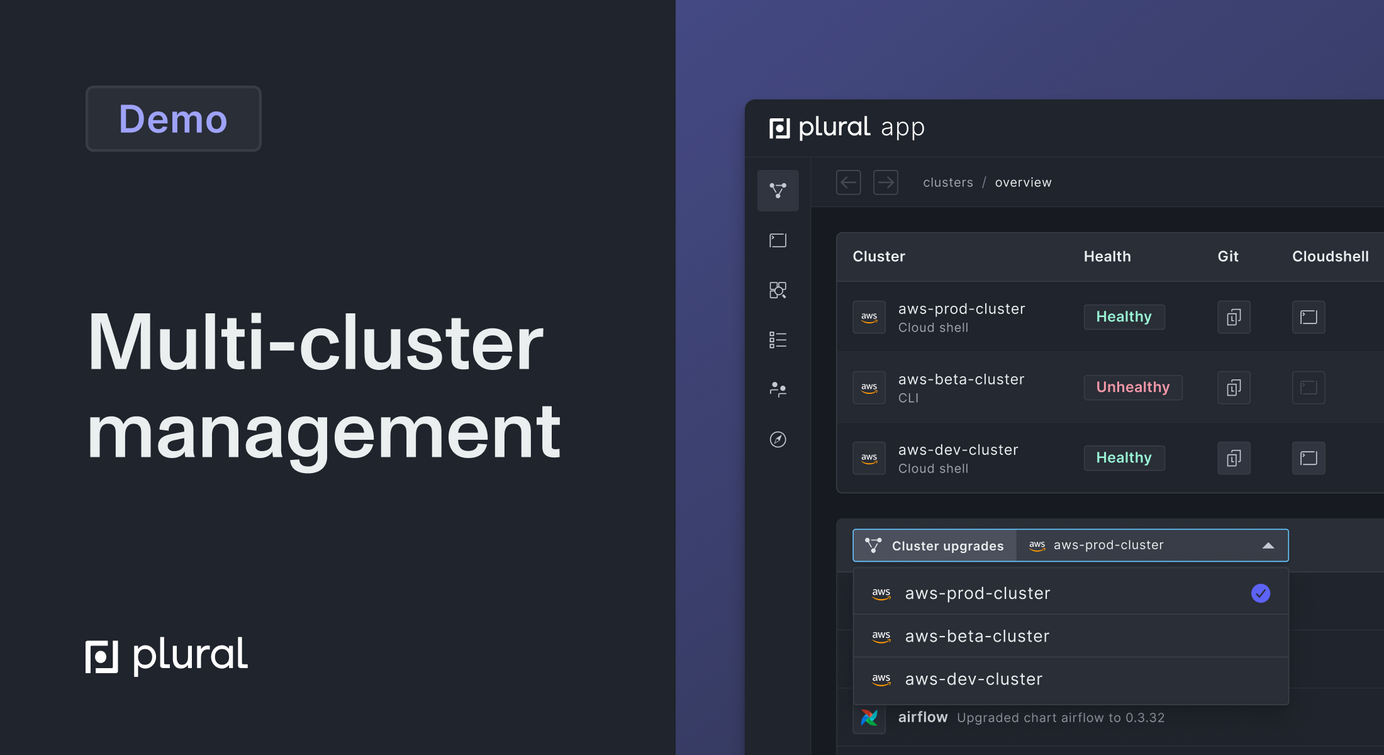This screenshot has height=755, width=1384.
Task: Click the Unhealthy badge of aws-beta-cluster
Action: pos(1133,387)
